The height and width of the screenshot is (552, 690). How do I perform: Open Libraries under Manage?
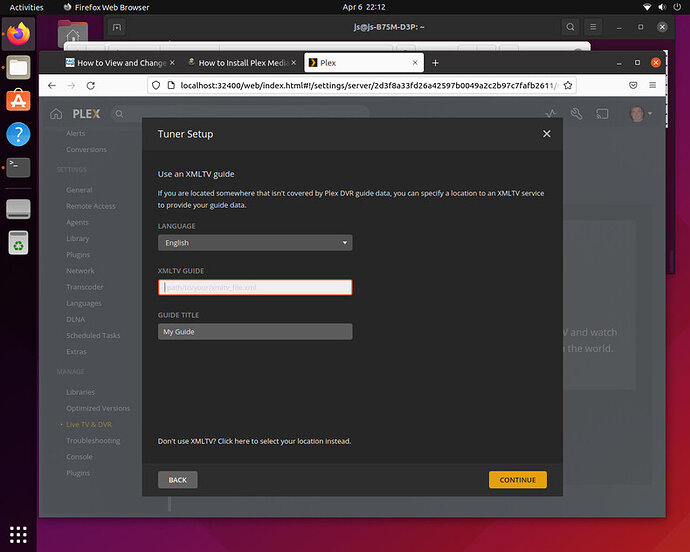pyautogui.click(x=81, y=392)
